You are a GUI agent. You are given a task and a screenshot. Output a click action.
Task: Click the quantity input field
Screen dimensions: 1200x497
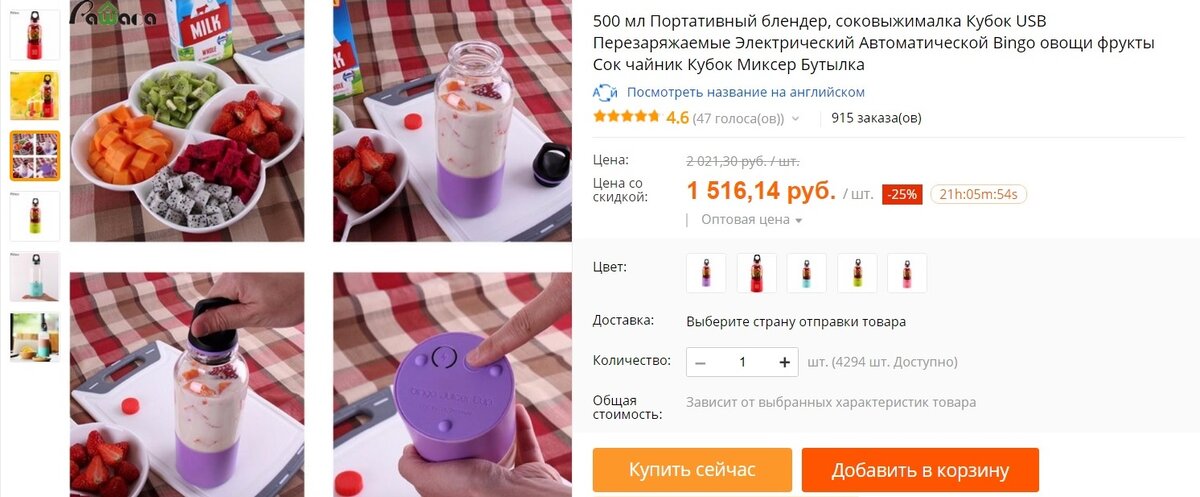point(743,362)
